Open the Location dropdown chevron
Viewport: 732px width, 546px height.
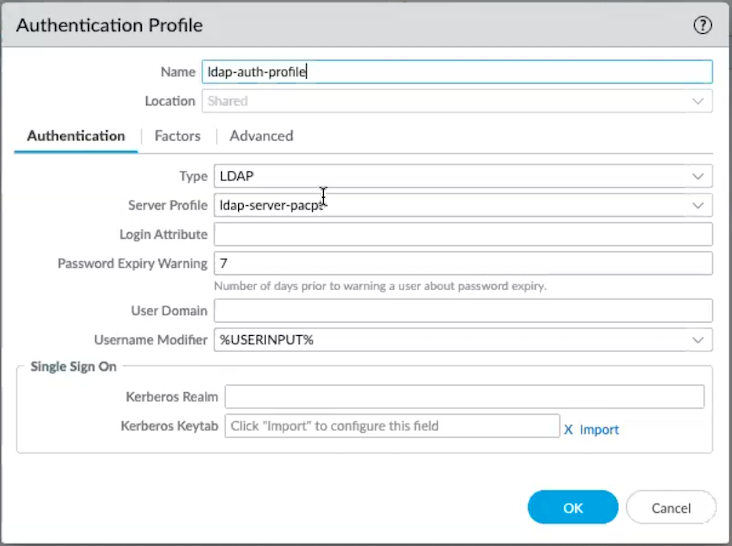pos(697,101)
